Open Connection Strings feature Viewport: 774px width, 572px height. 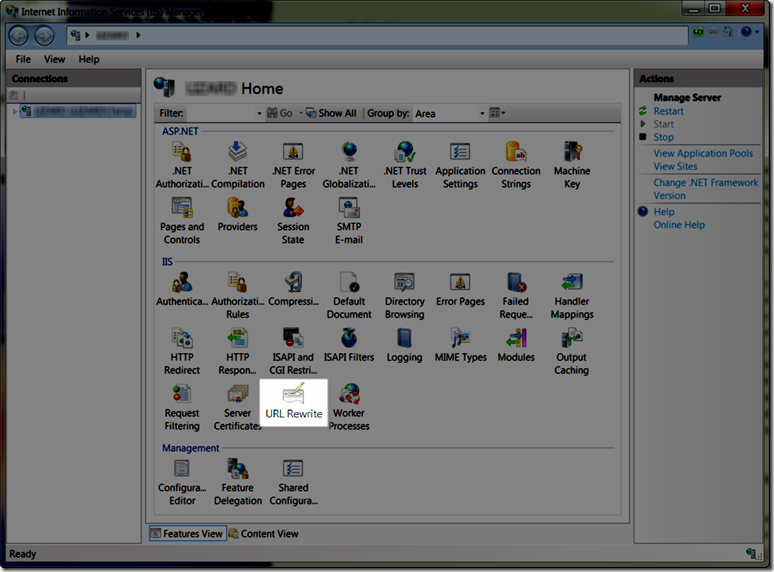[516, 165]
